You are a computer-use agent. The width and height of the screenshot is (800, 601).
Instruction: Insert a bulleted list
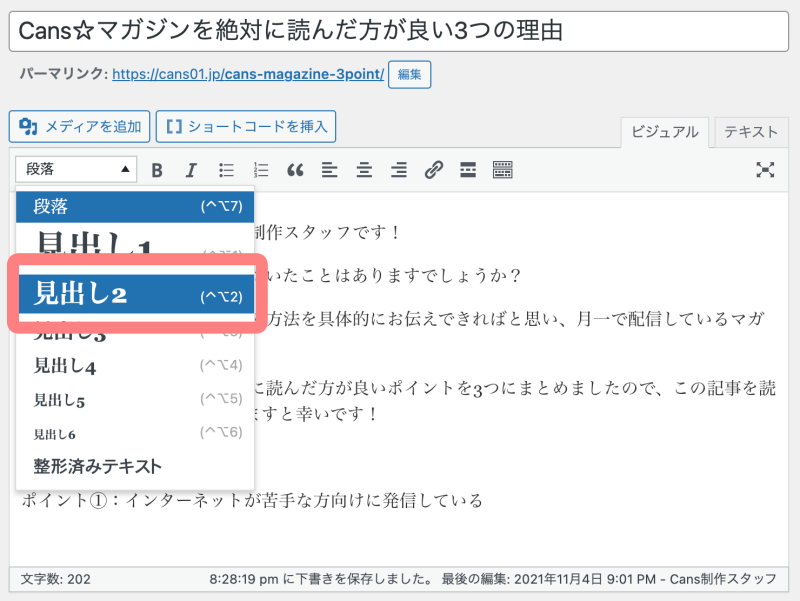click(x=227, y=170)
